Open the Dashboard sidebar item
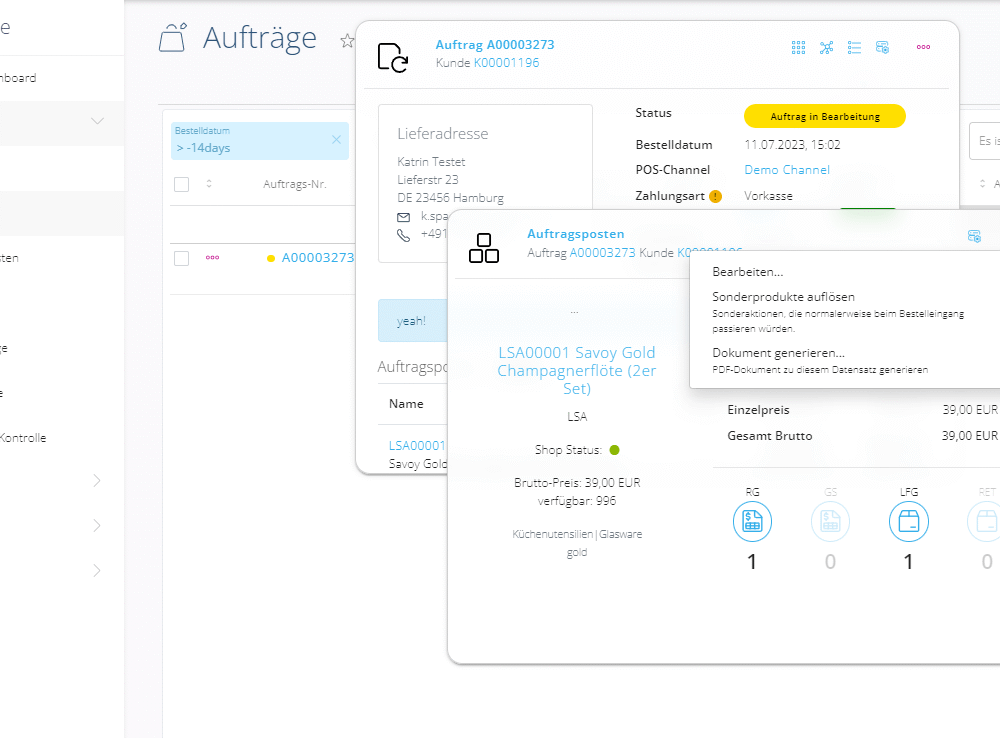Viewport: 1000px width, 738px height. coord(18,78)
